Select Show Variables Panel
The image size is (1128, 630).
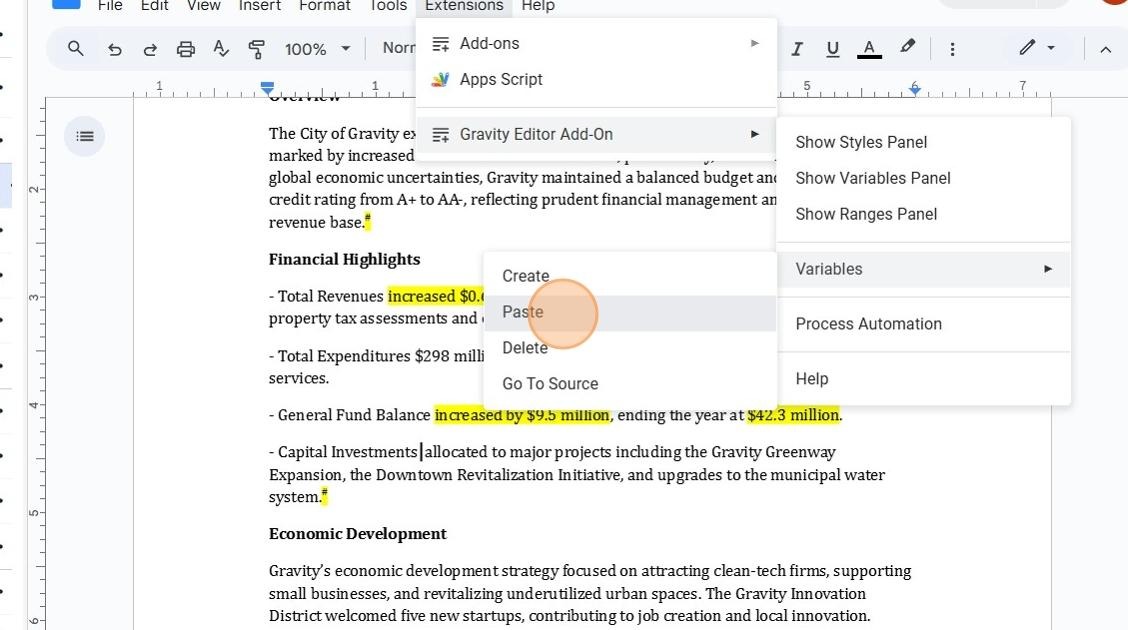pyautogui.click(x=924, y=178)
